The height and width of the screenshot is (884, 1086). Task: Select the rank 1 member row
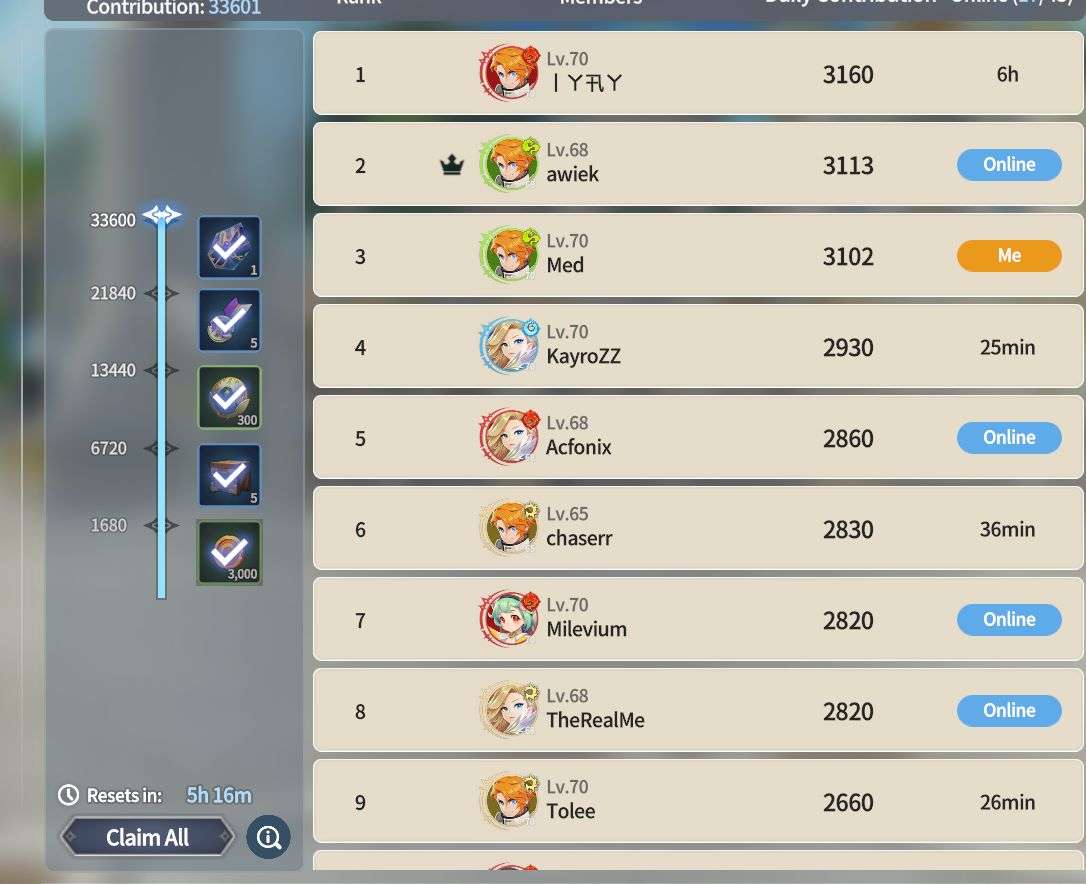point(698,73)
